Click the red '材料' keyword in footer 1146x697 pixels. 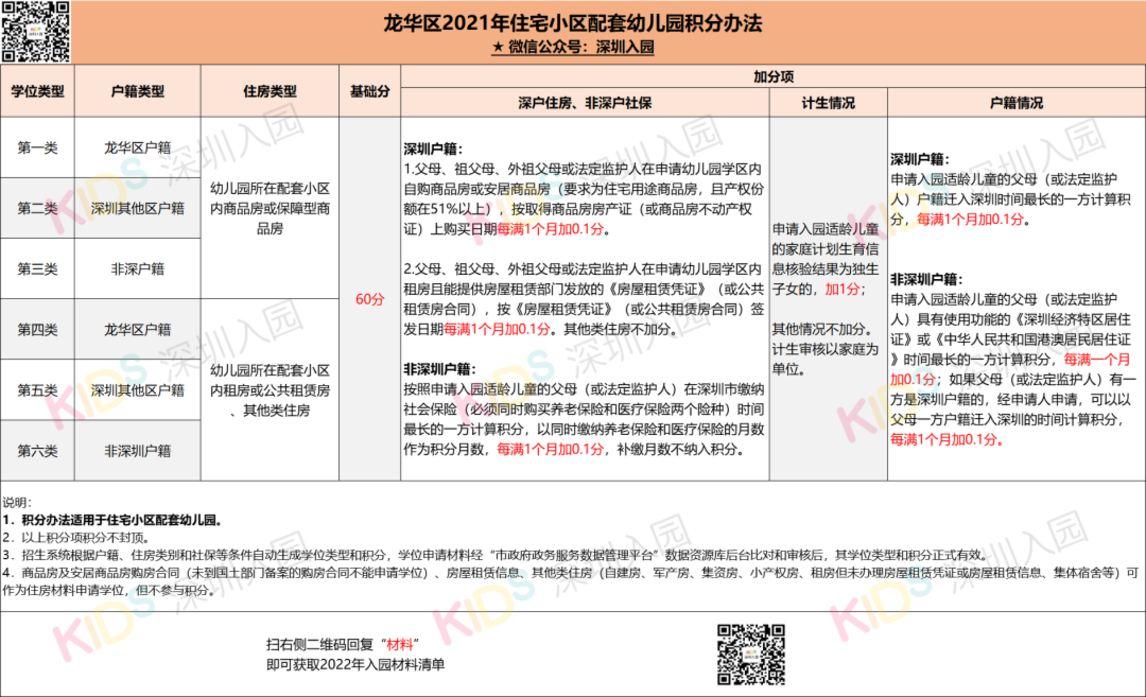tap(400, 644)
